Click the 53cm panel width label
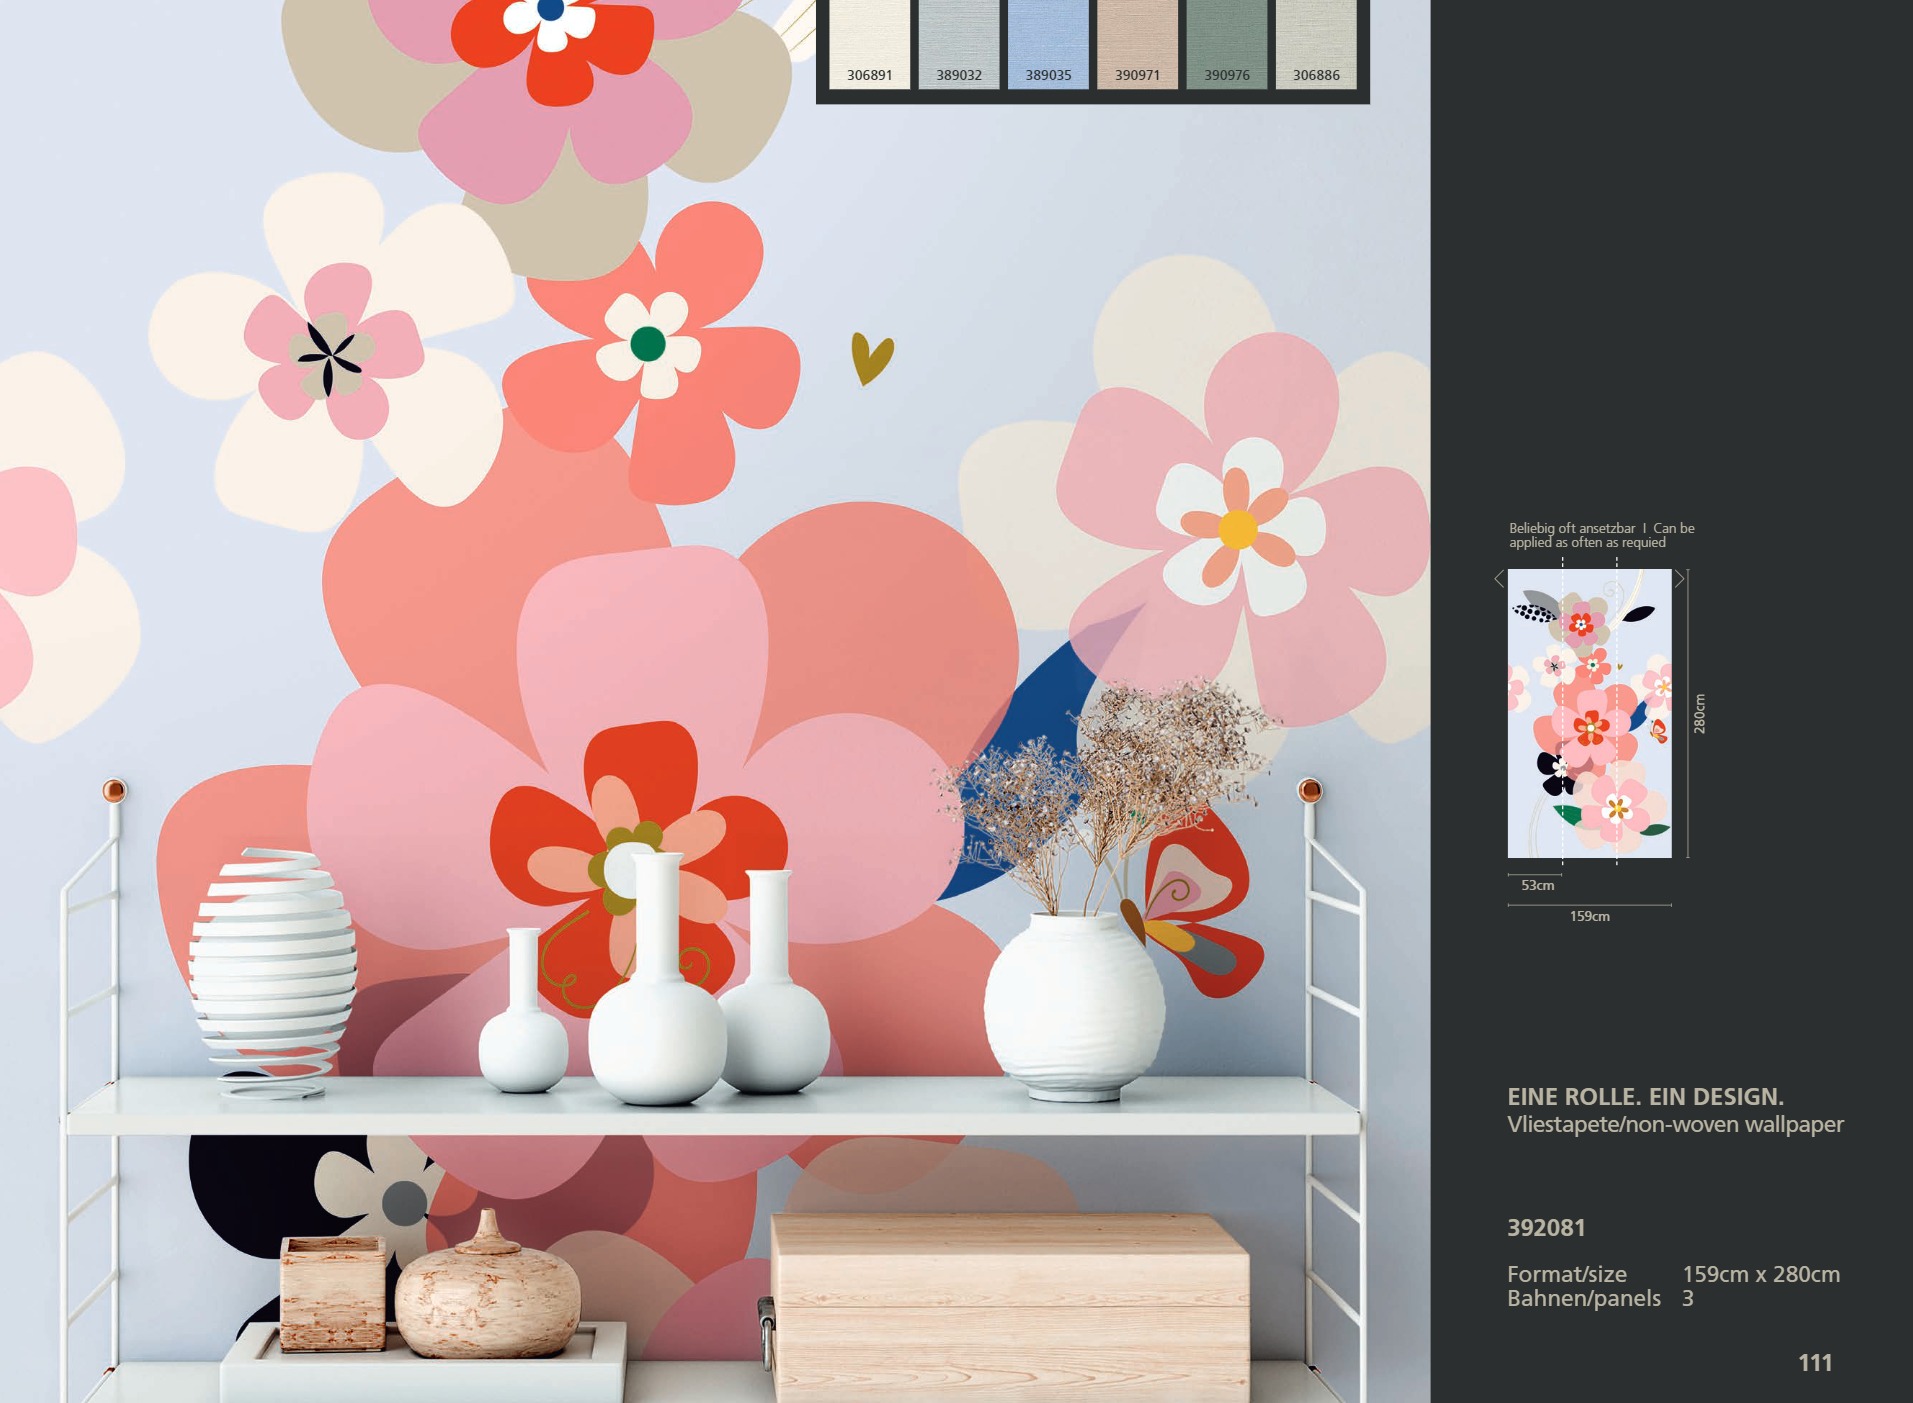This screenshot has width=1913, height=1403. (1537, 885)
